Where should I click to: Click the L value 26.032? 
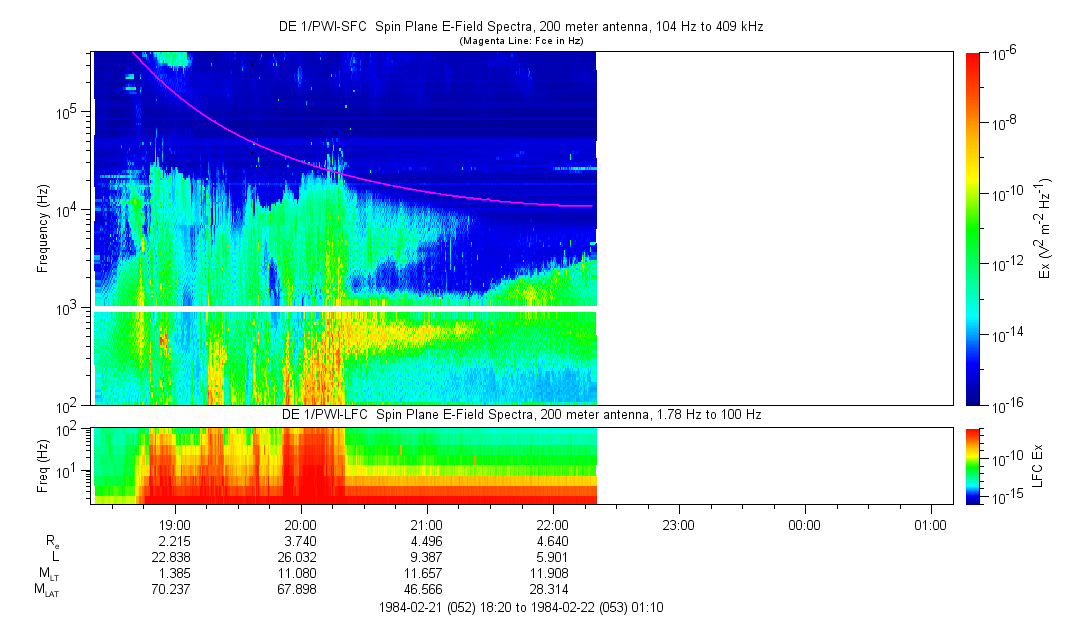(297, 558)
